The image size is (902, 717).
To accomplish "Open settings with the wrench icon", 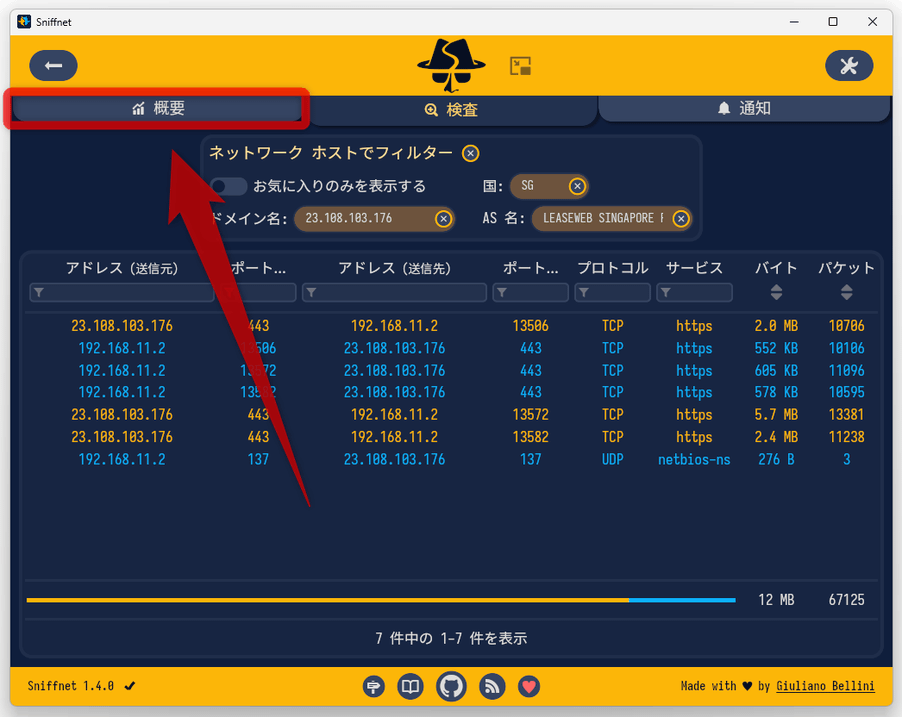I will pyautogui.click(x=849, y=66).
